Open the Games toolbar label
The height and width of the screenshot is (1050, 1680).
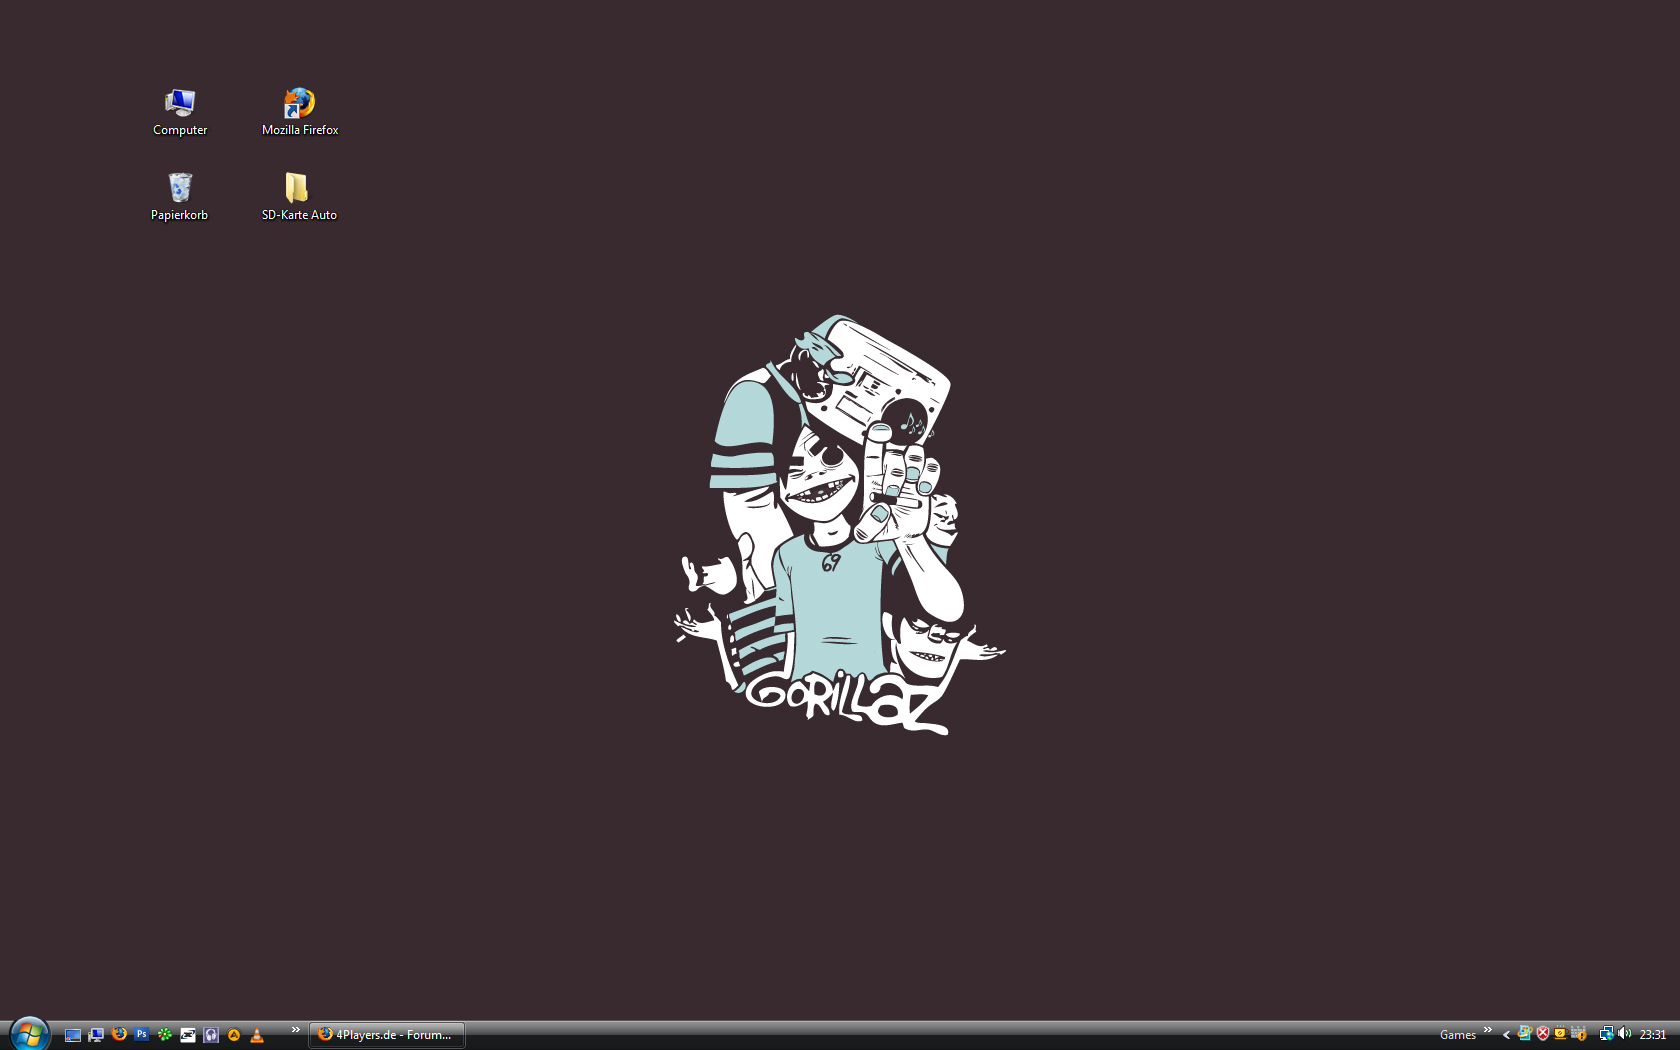pyautogui.click(x=1458, y=1035)
